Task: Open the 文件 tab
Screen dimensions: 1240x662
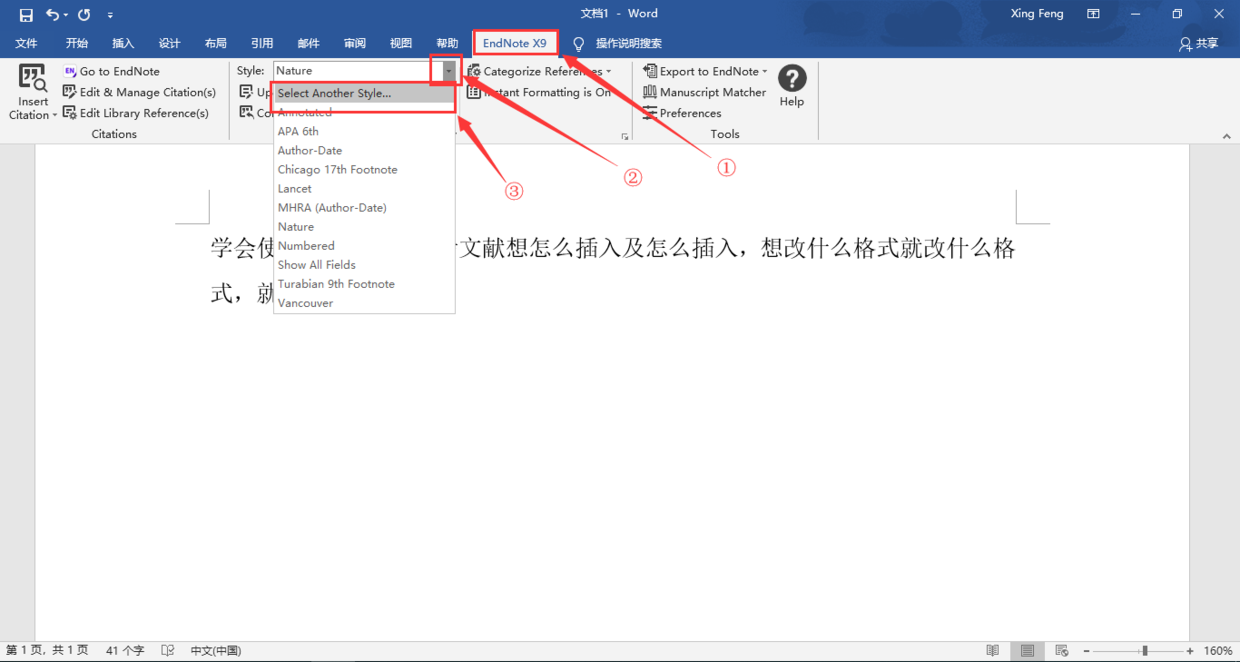Action: [x=27, y=43]
